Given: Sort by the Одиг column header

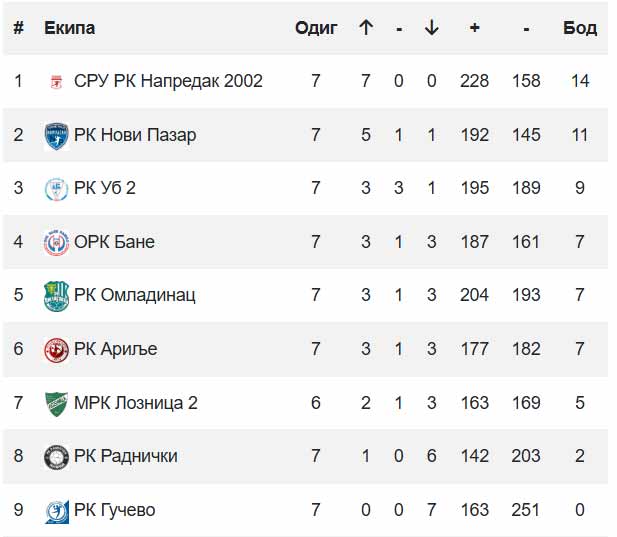Looking at the screenshot, I should [x=316, y=28].
